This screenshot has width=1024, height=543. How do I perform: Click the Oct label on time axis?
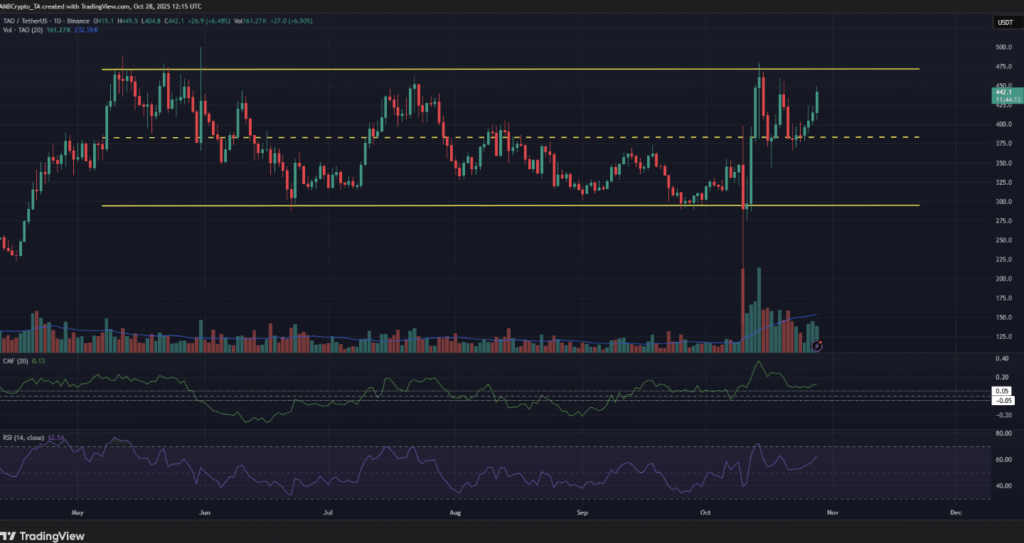[706, 512]
